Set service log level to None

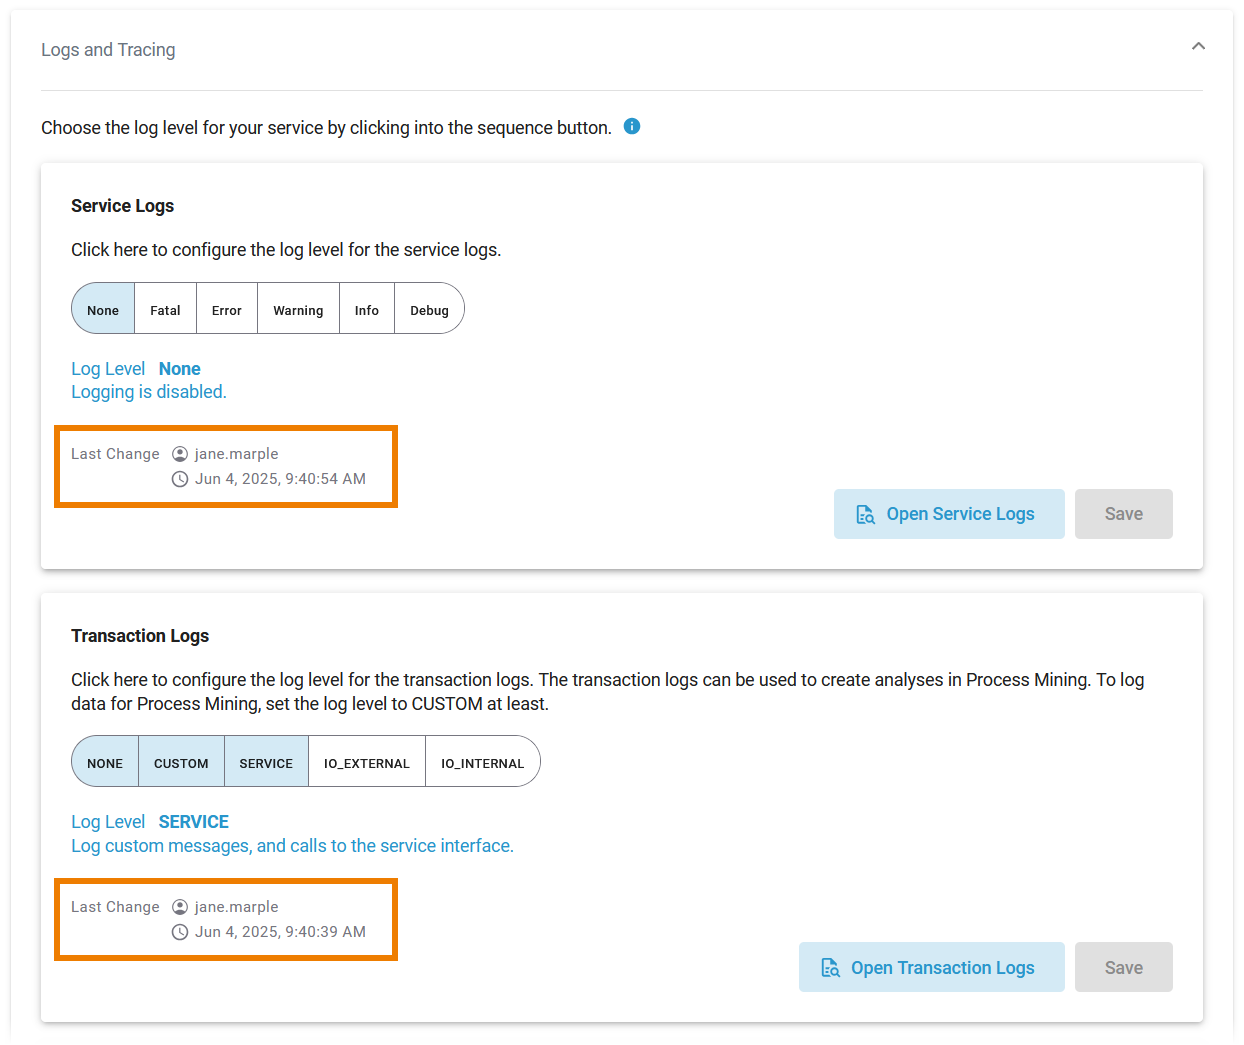(x=103, y=310)
